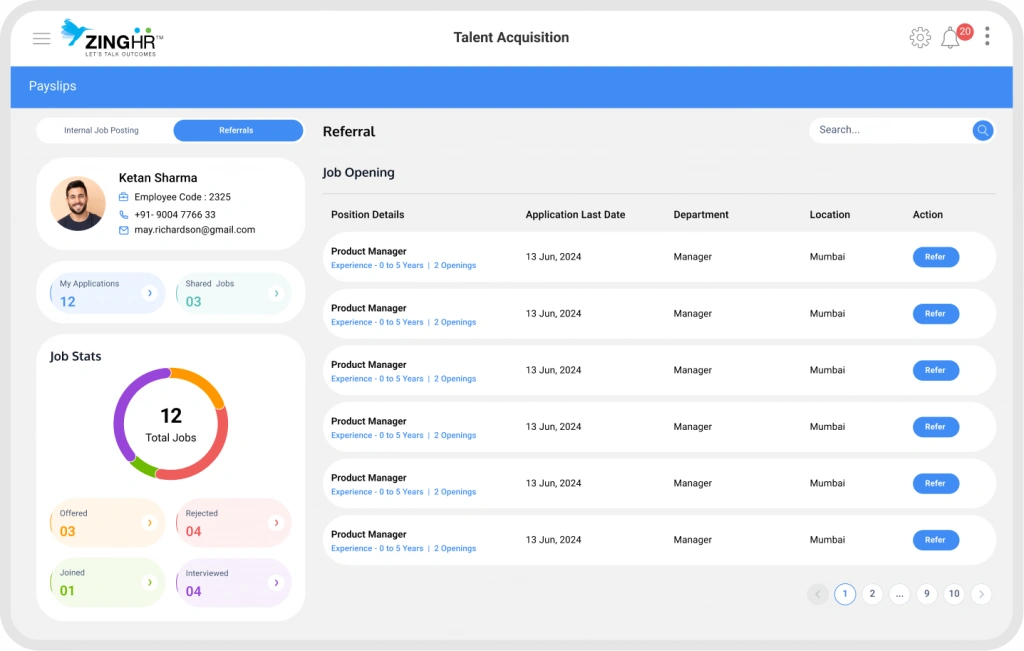This screenshot has height=651, width=1024.
Task: Click Refer in the first Product Manager row
Action: (x=935, y=257)
